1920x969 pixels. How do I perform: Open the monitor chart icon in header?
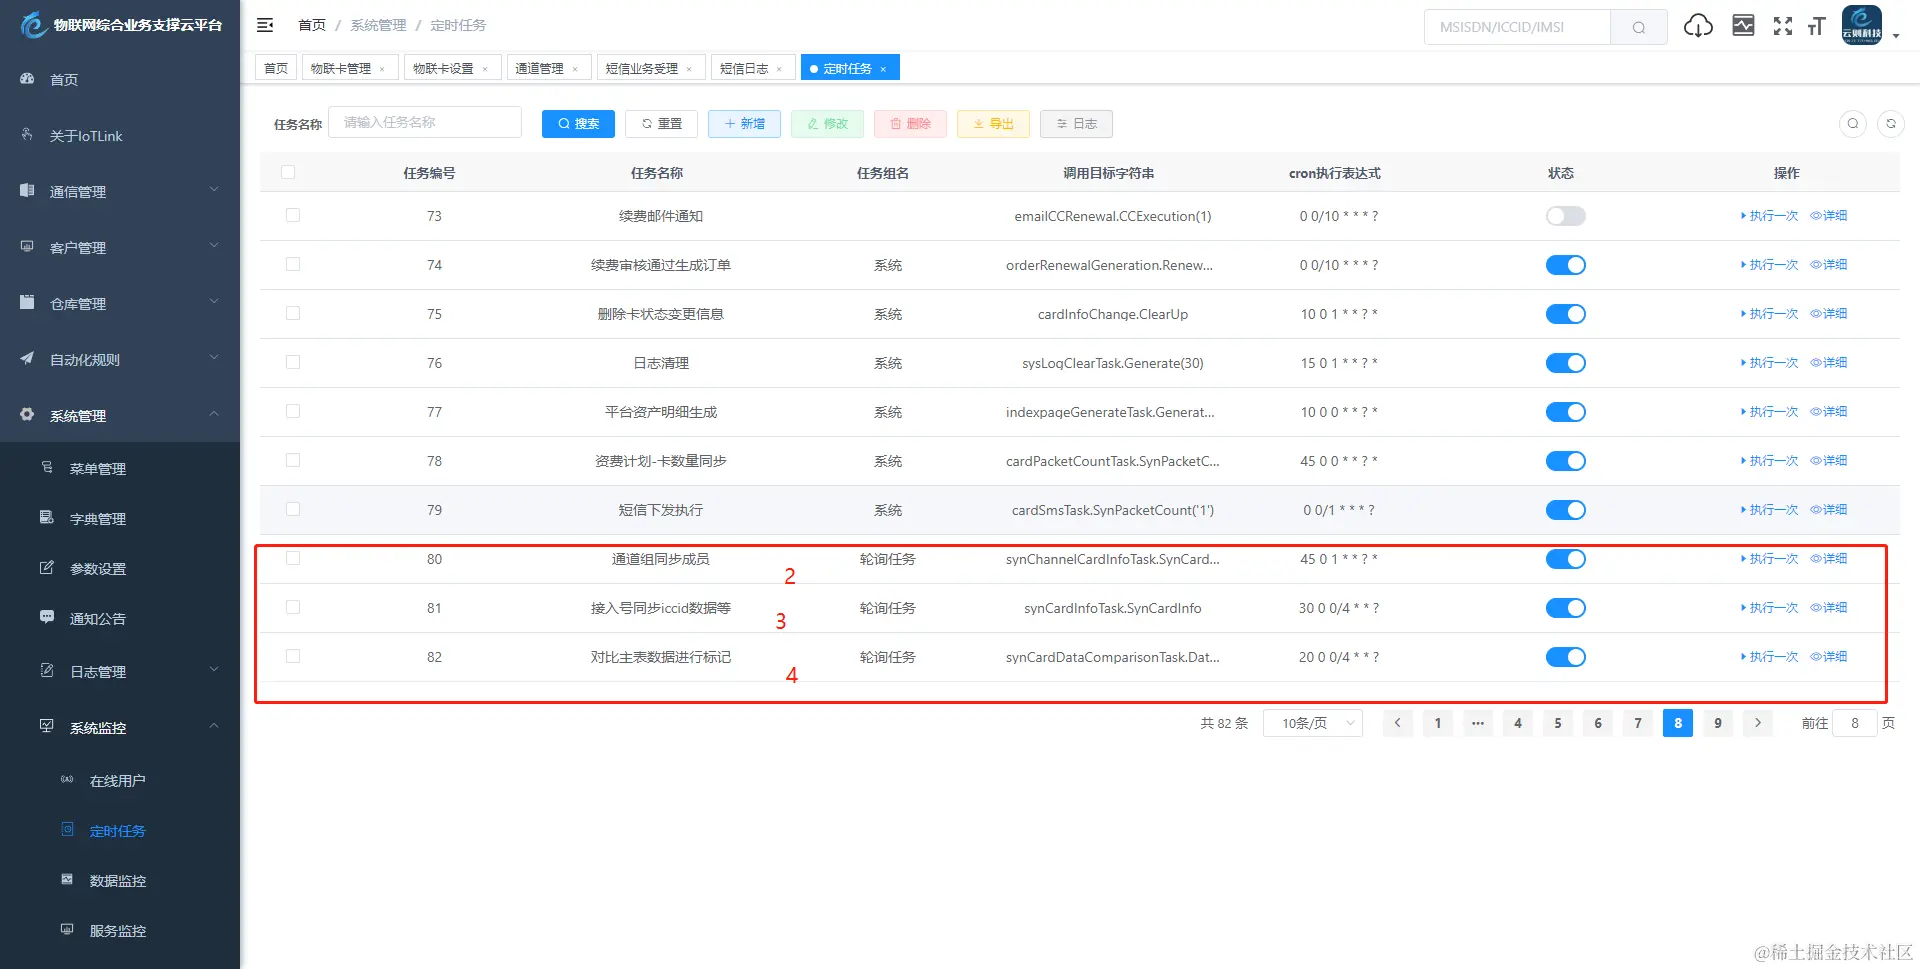coord(1743,26)
